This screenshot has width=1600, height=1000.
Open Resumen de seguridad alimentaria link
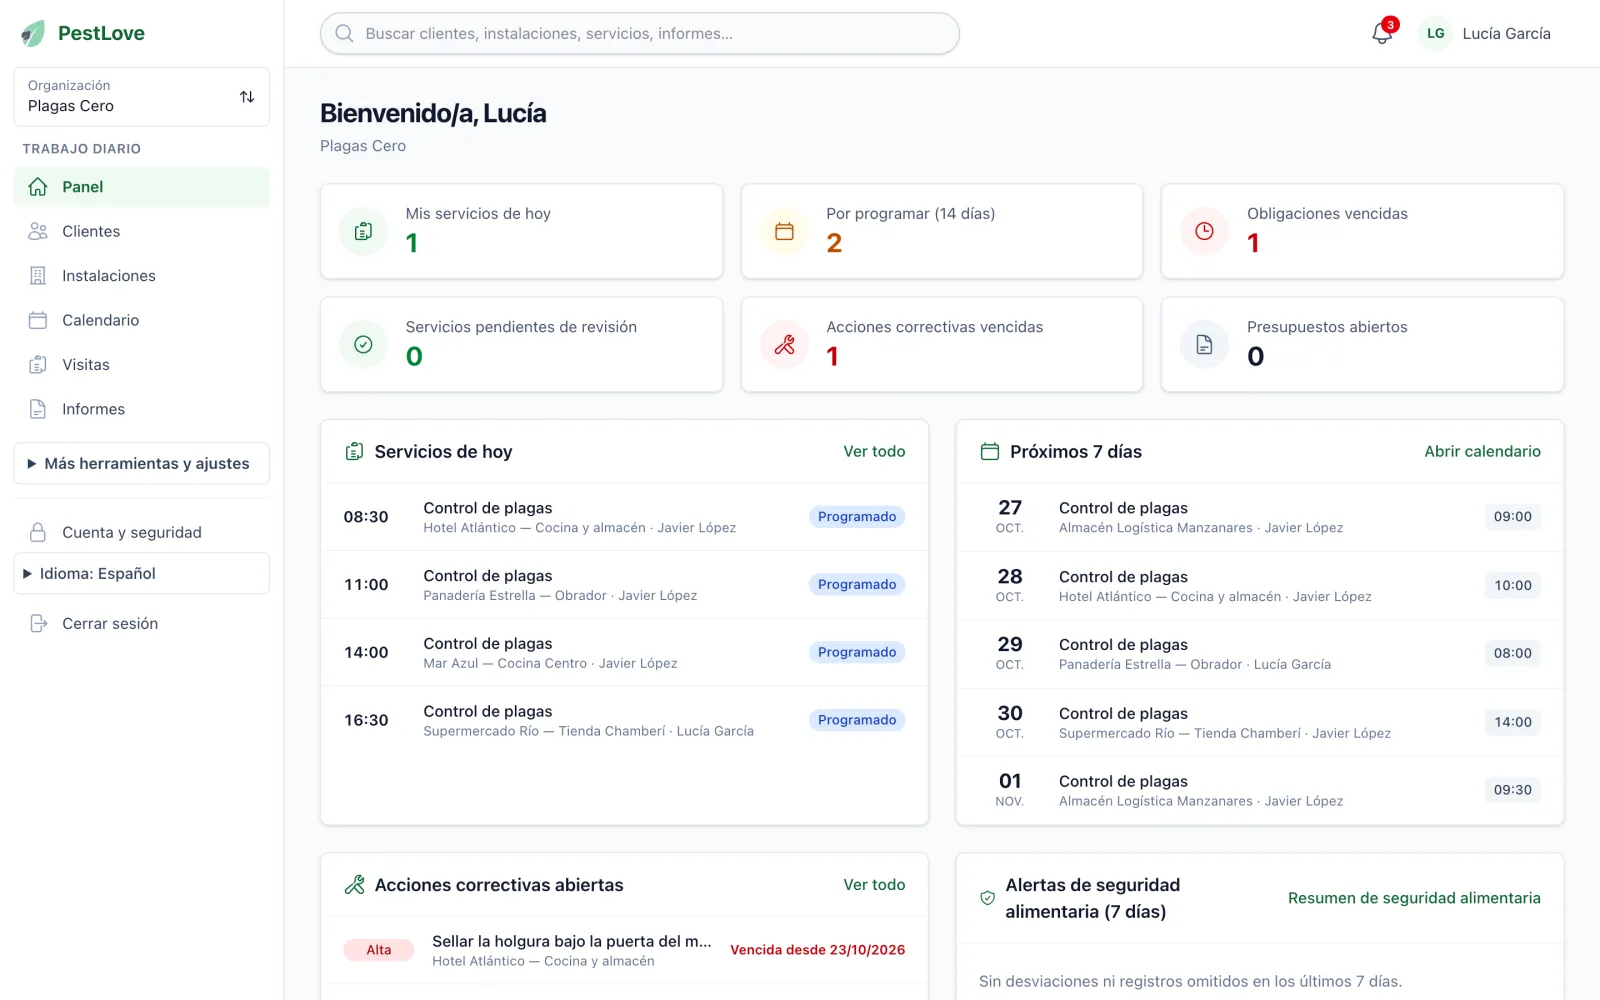[x=1414, y=898]
